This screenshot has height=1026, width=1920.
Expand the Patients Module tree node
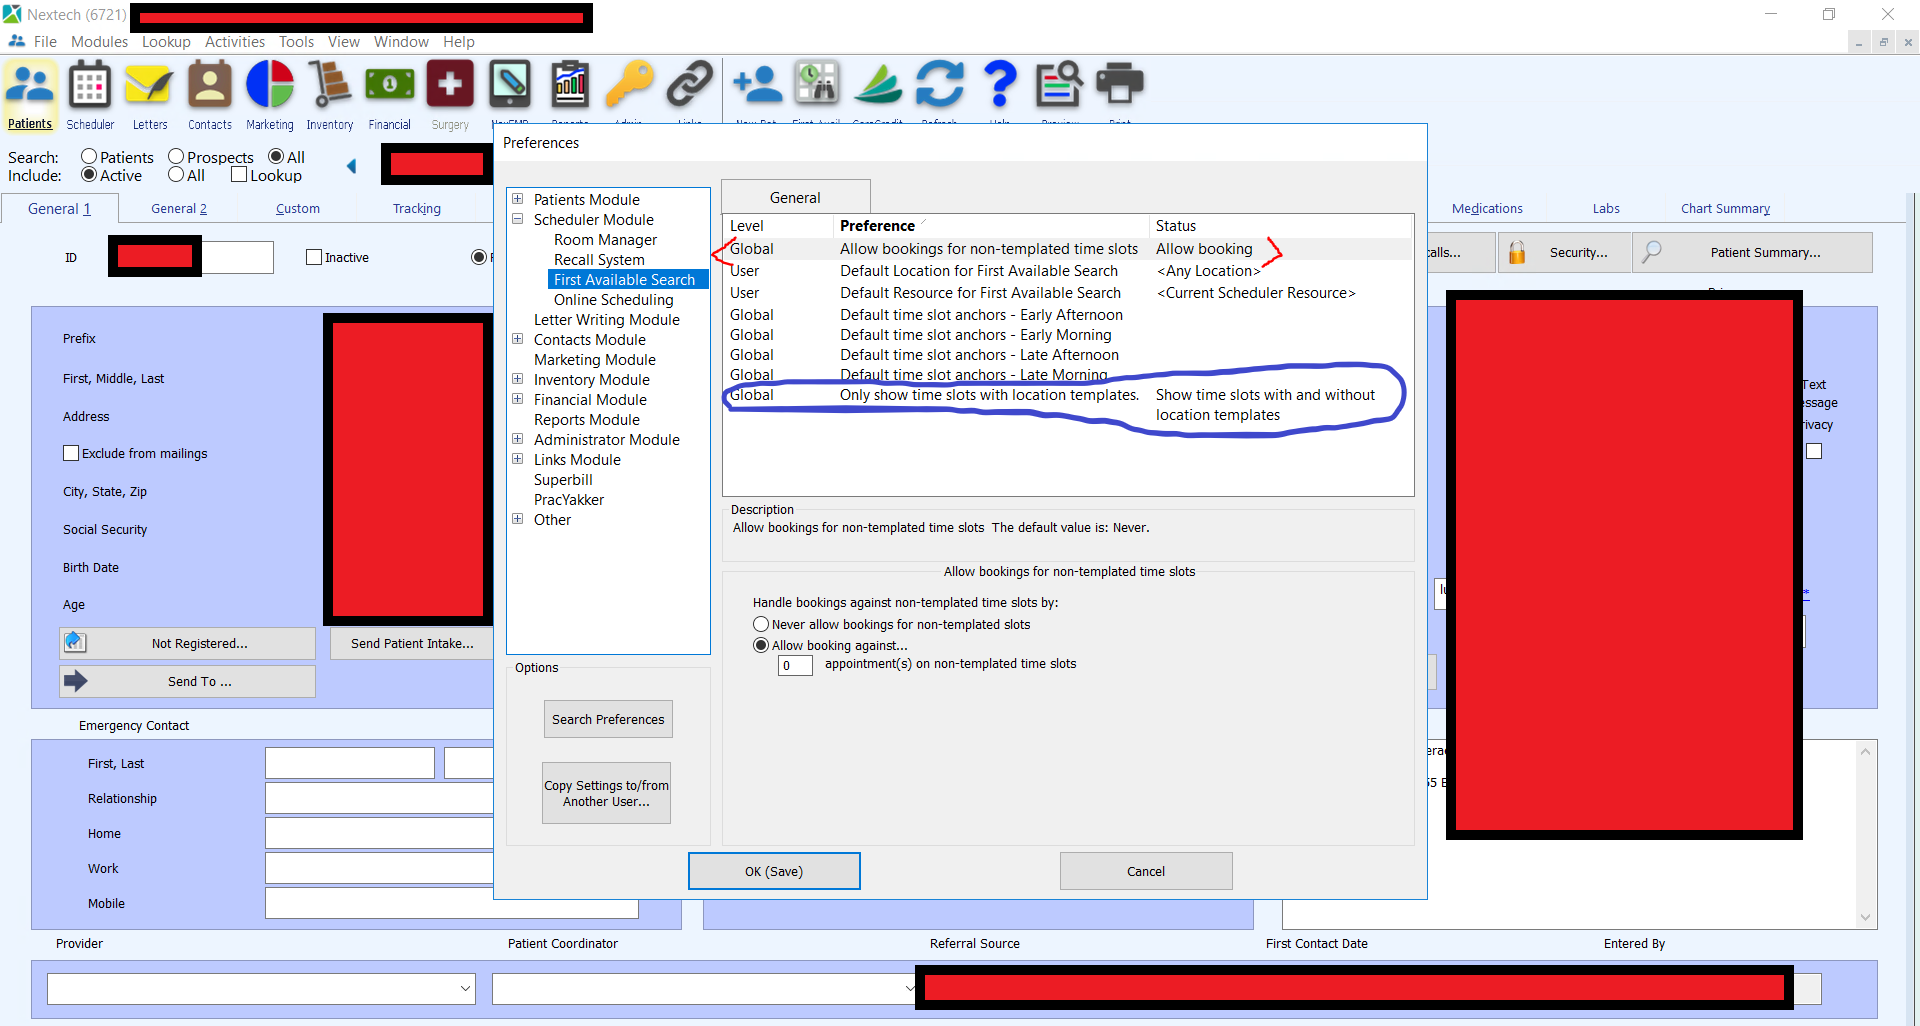[518, 199]
